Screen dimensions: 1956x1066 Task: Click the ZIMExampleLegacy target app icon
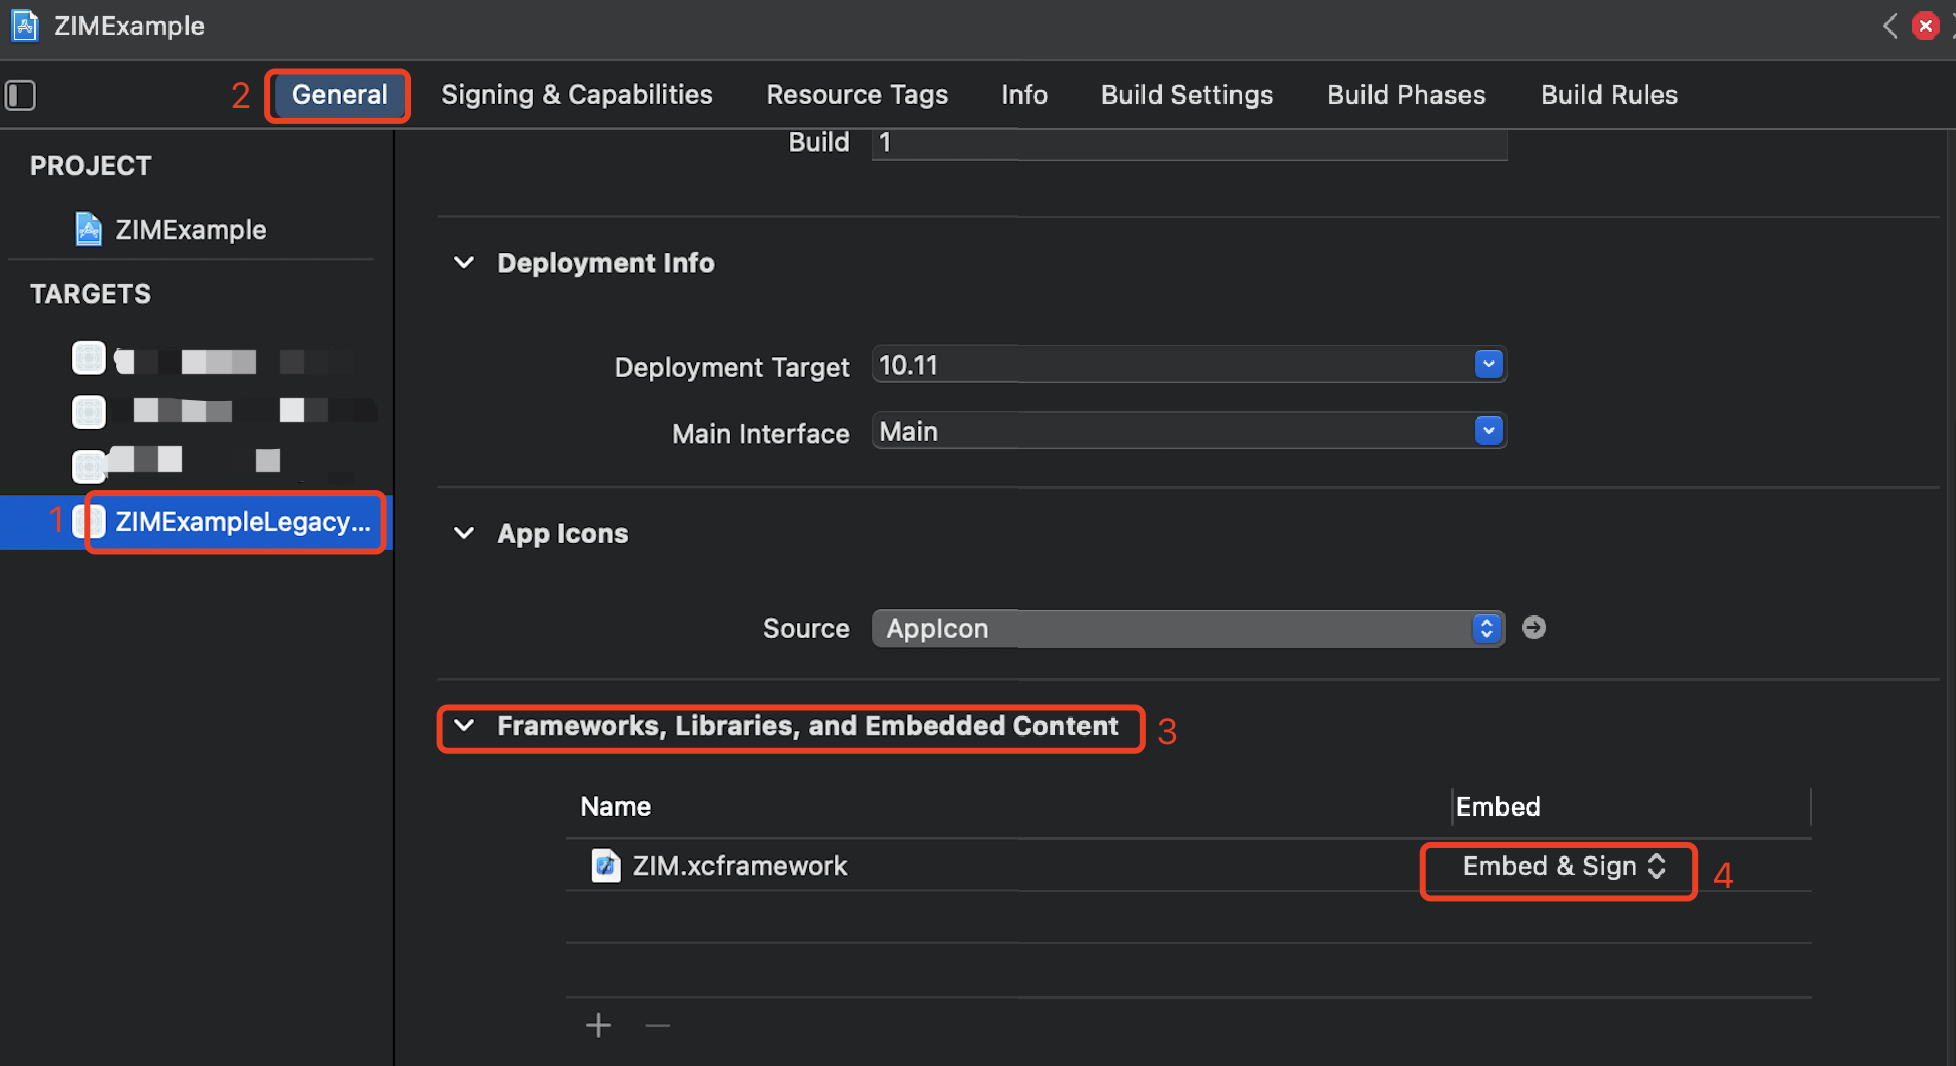click(89, 521)
